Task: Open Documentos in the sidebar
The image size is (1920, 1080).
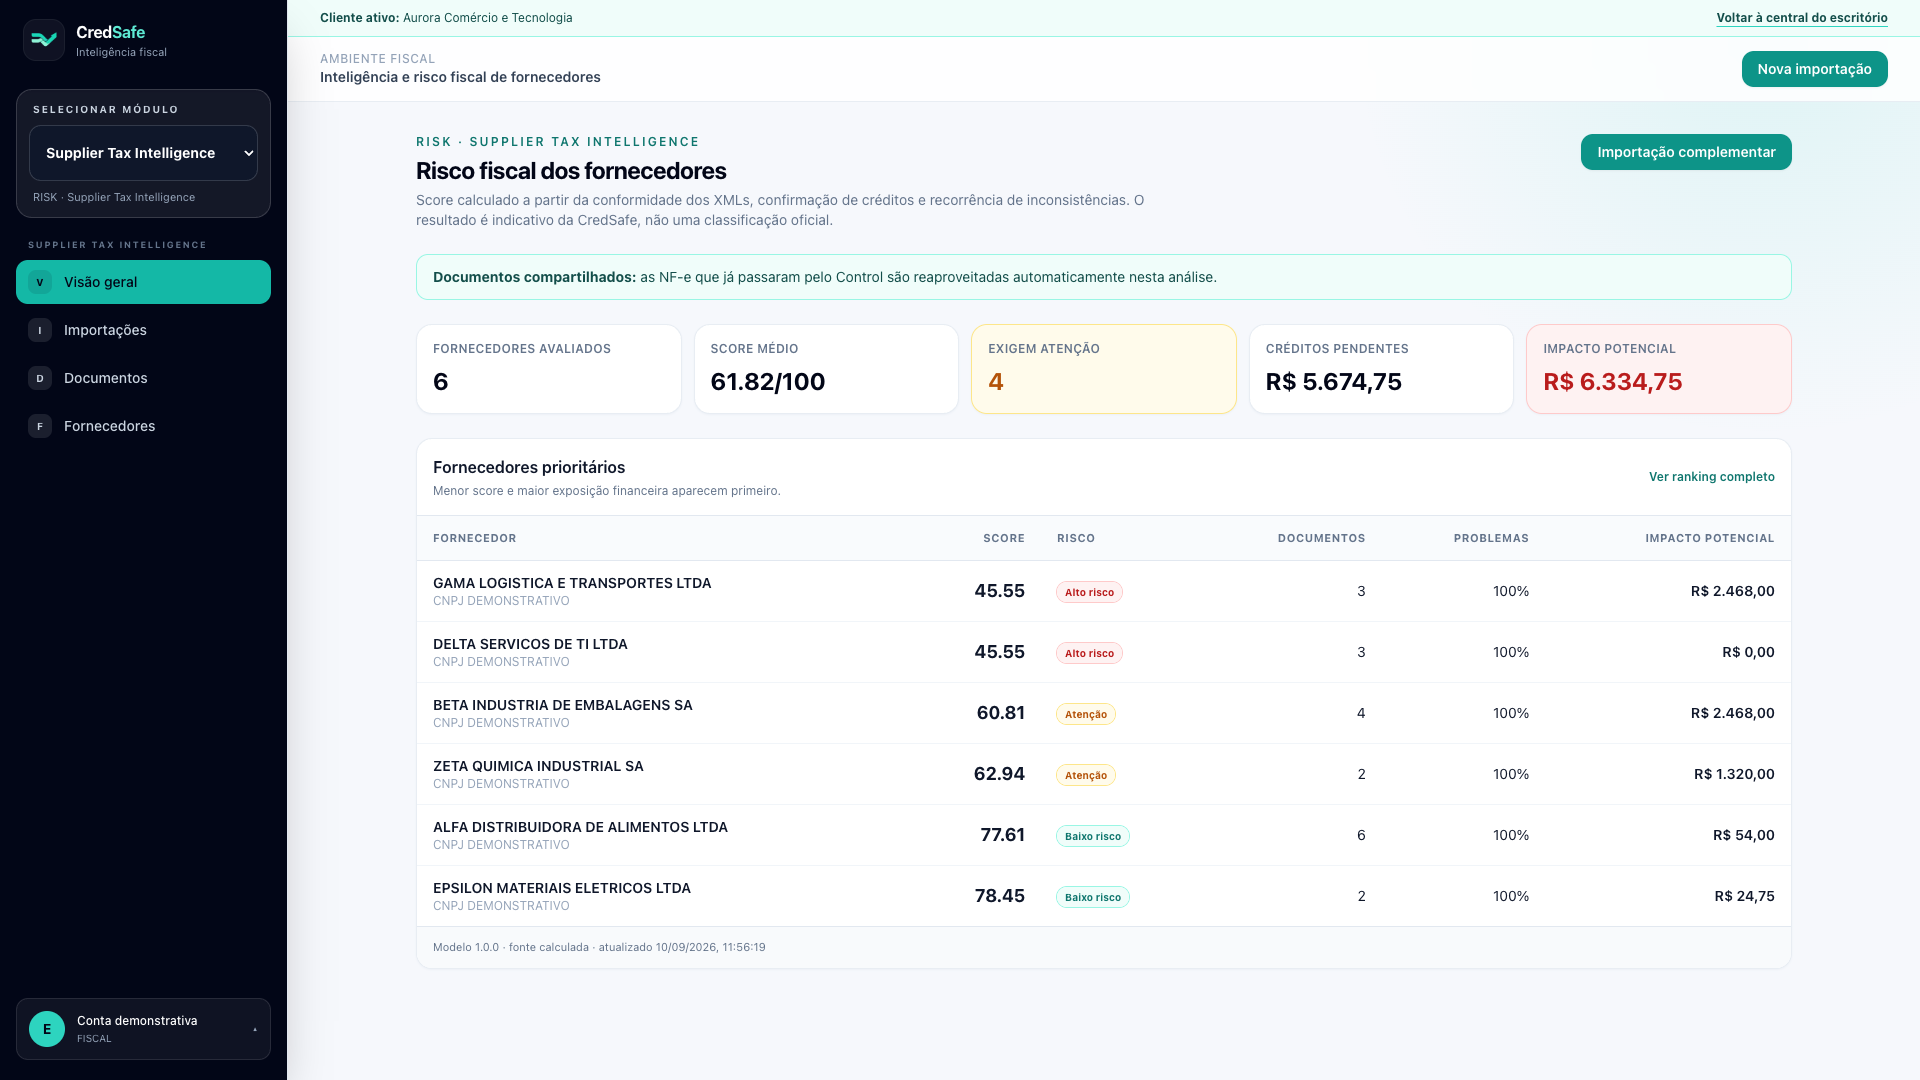Action: point(143,378)
